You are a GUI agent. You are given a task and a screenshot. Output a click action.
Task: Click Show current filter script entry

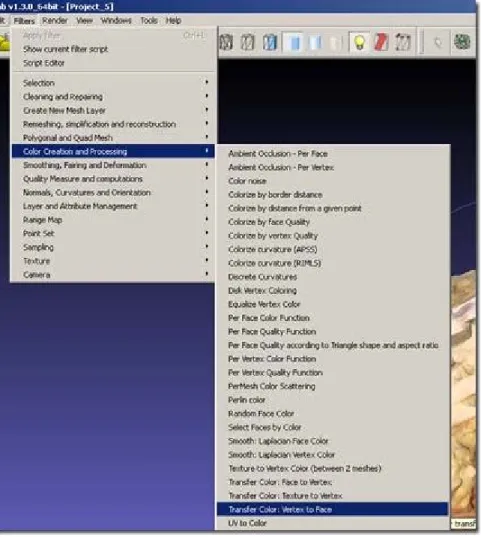[65, 49]
